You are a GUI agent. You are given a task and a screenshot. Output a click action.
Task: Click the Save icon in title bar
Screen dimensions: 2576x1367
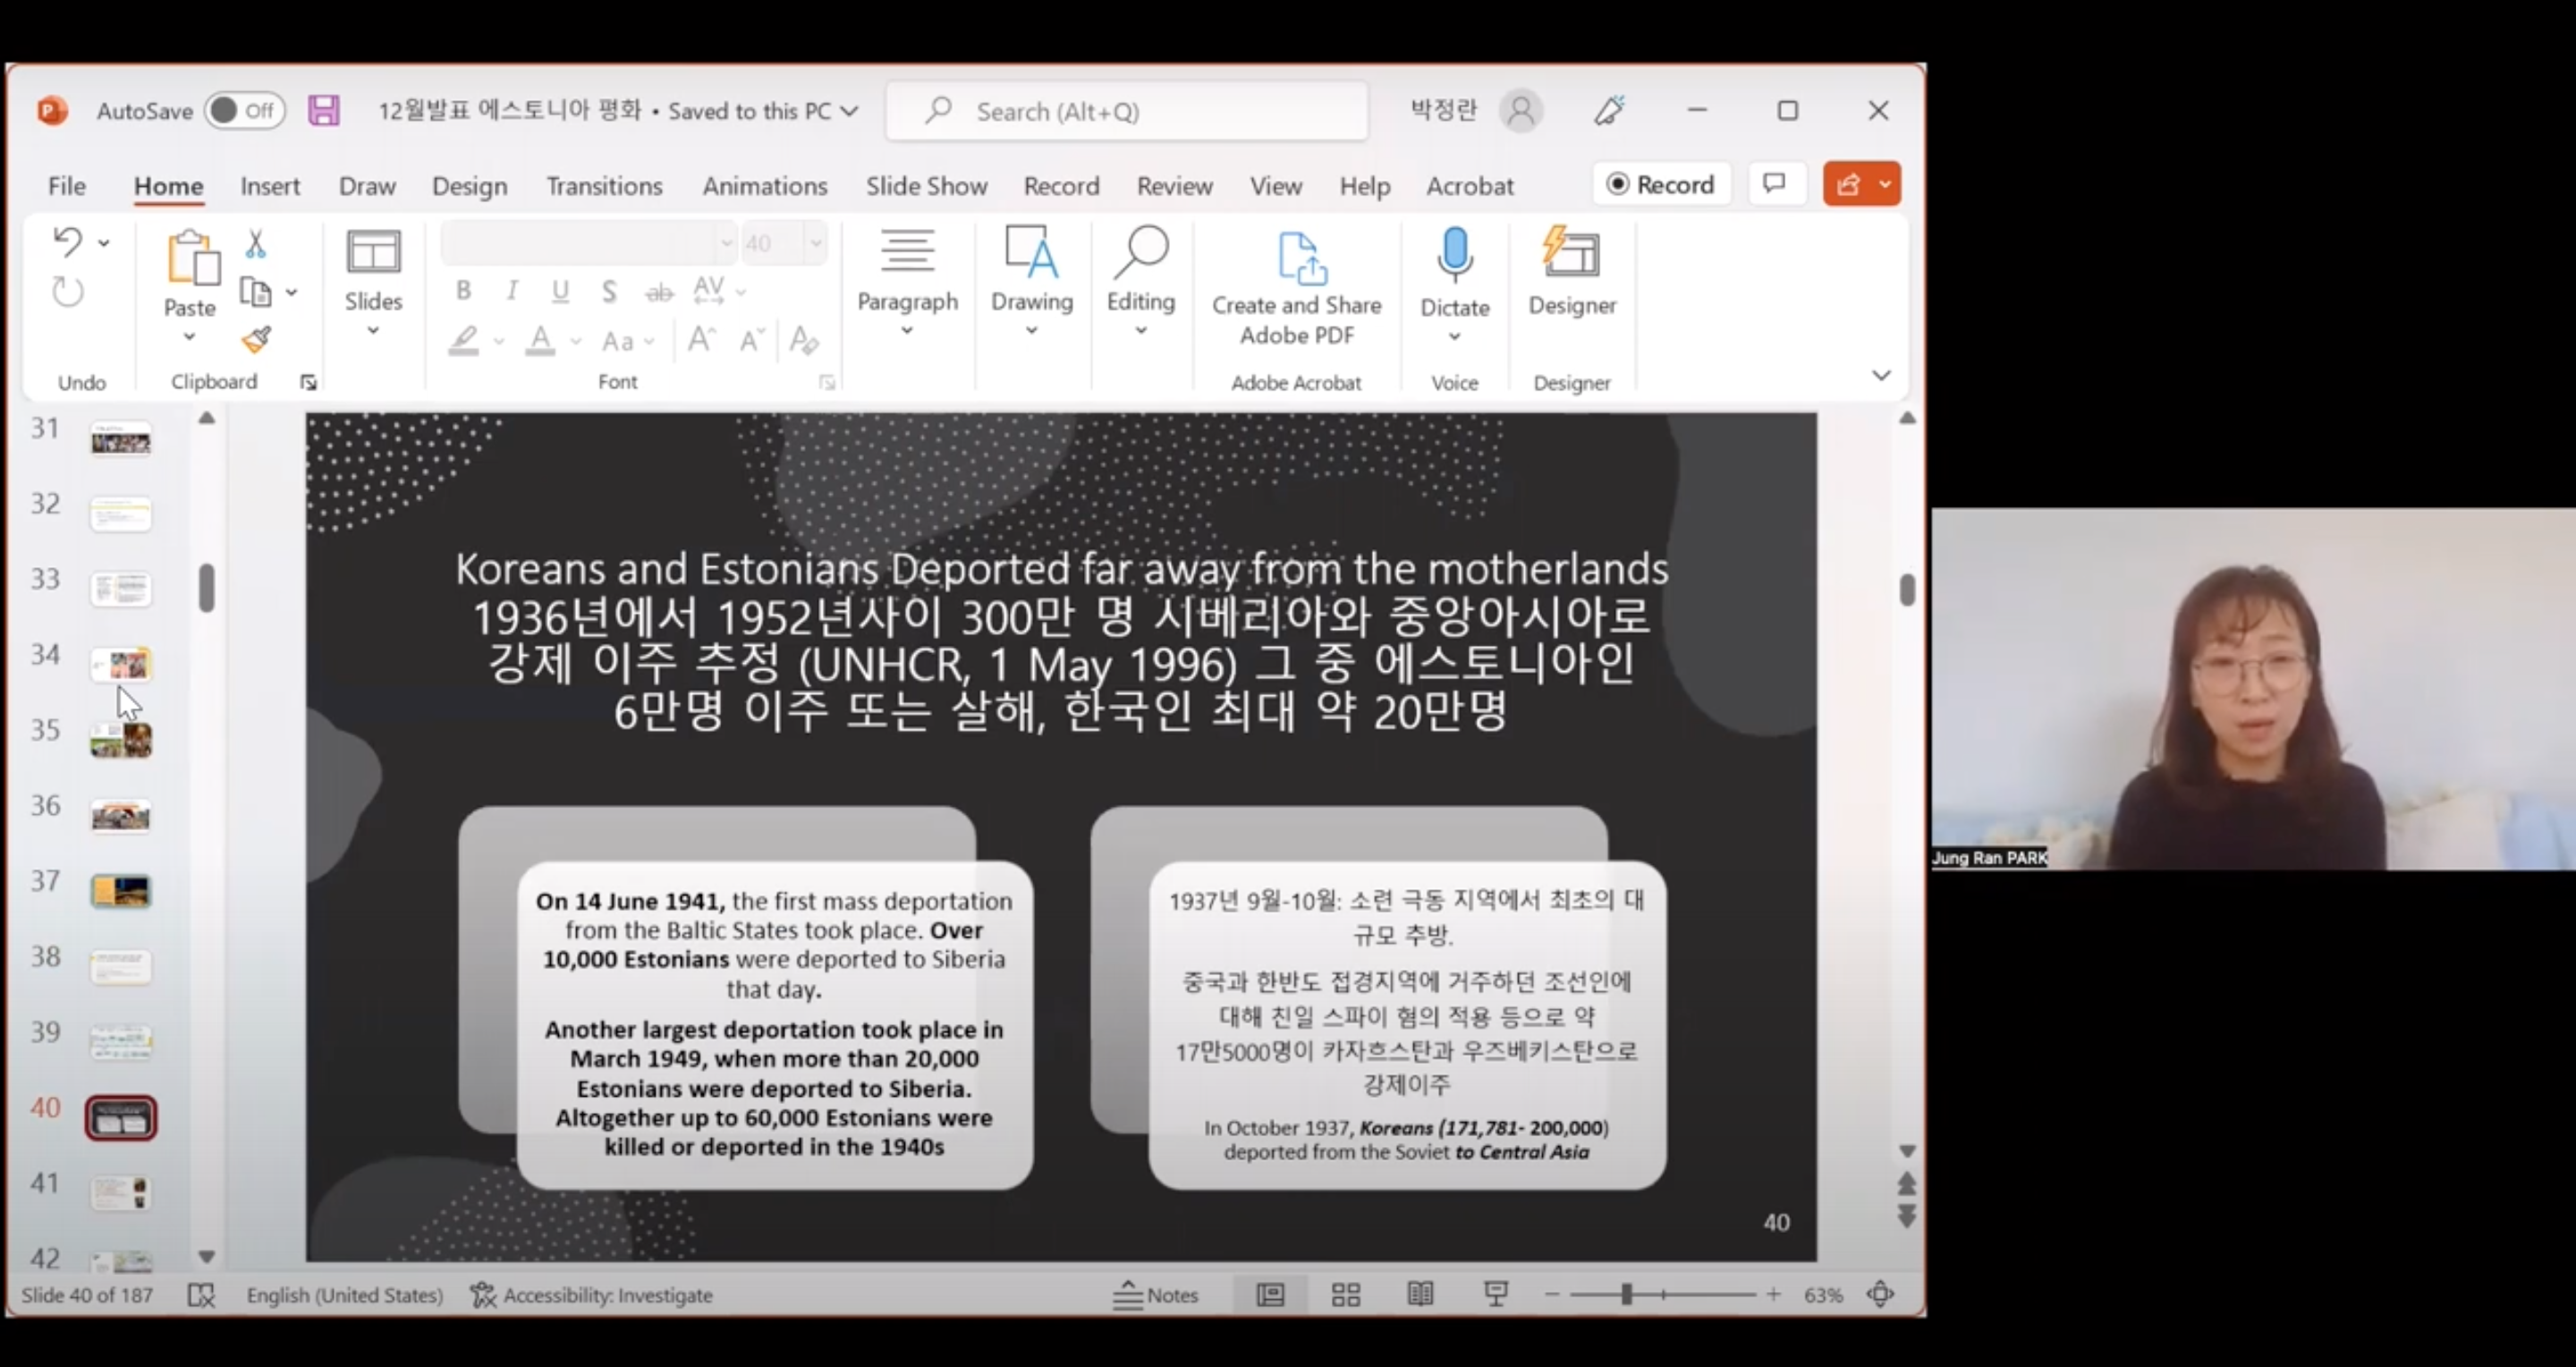click(x=323, y=110)
